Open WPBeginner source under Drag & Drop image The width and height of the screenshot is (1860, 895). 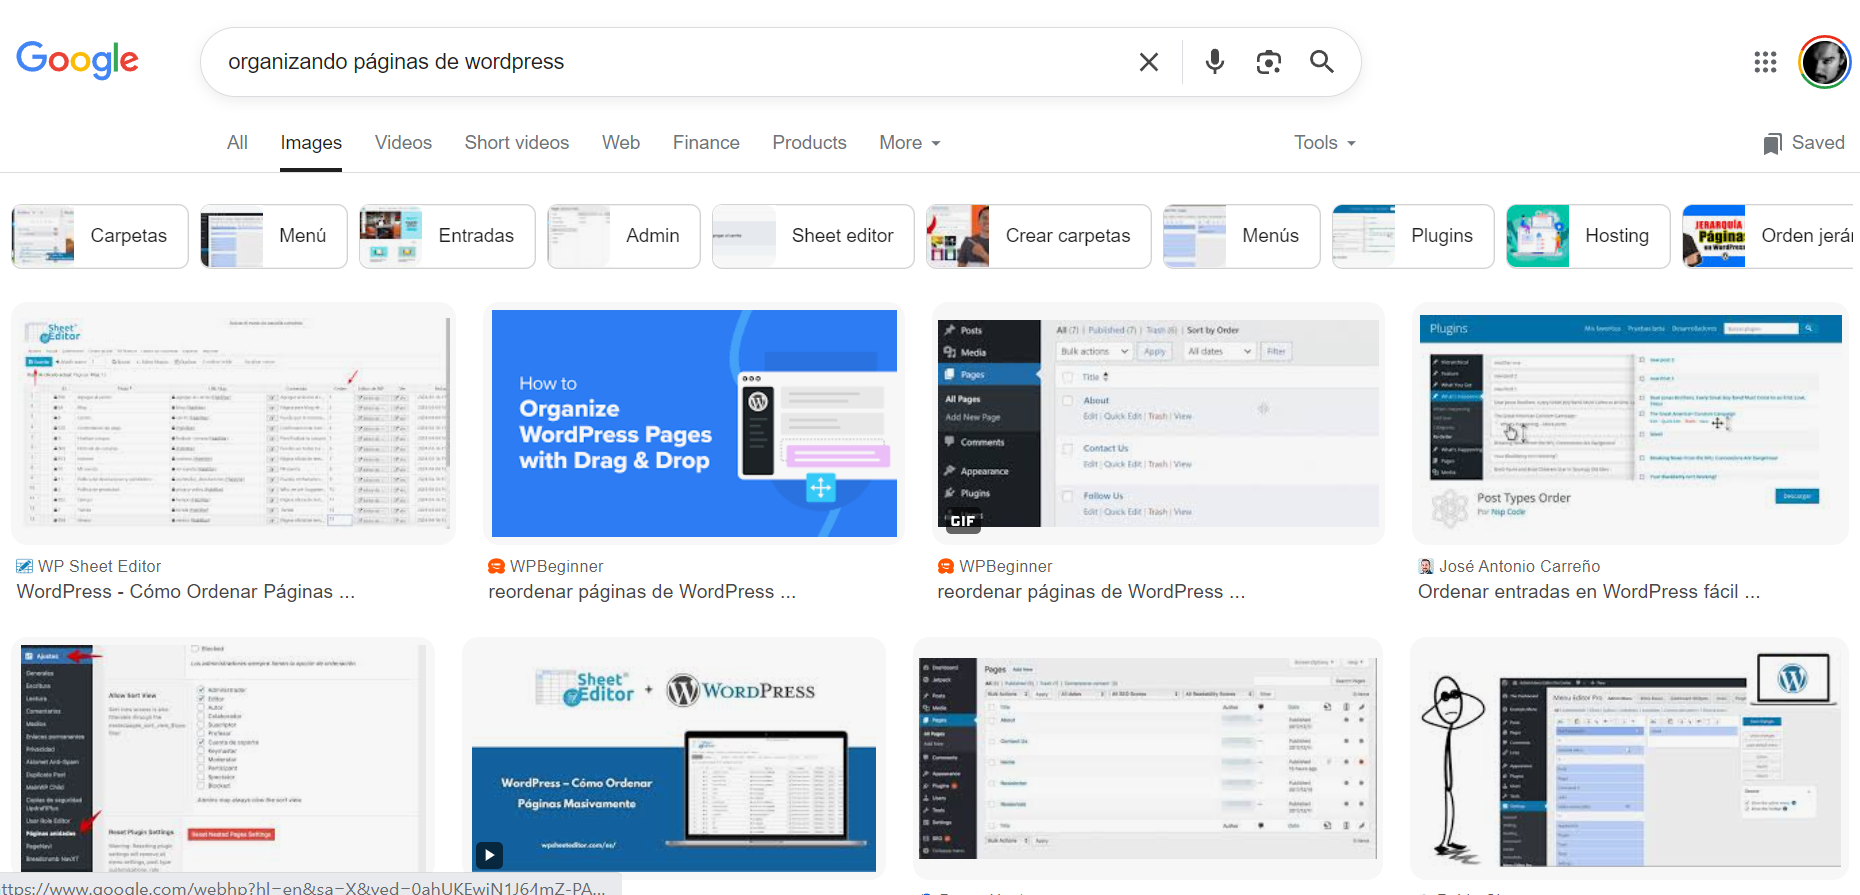pos(556,566)
